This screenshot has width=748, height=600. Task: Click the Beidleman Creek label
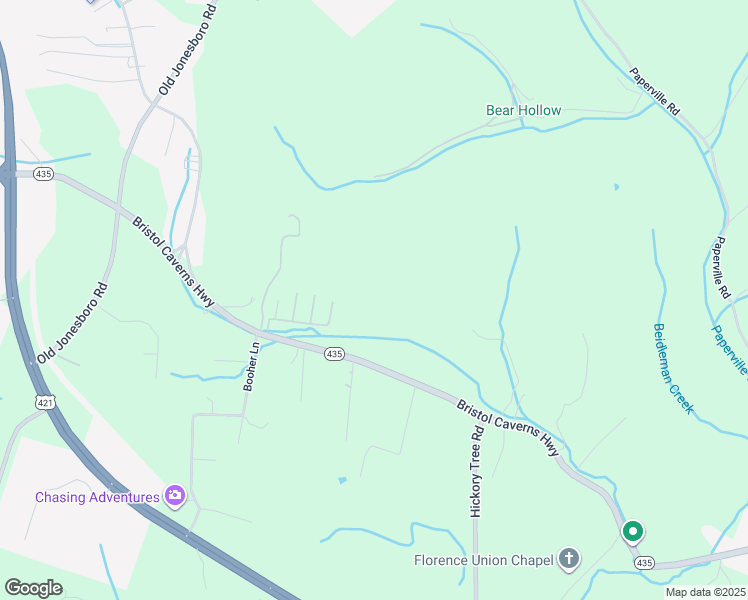[673, 368]
